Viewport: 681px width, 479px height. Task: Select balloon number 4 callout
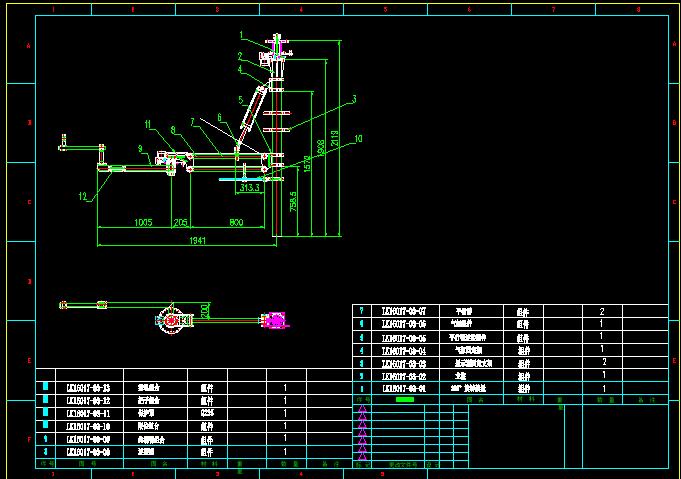[x=240, y=69]
